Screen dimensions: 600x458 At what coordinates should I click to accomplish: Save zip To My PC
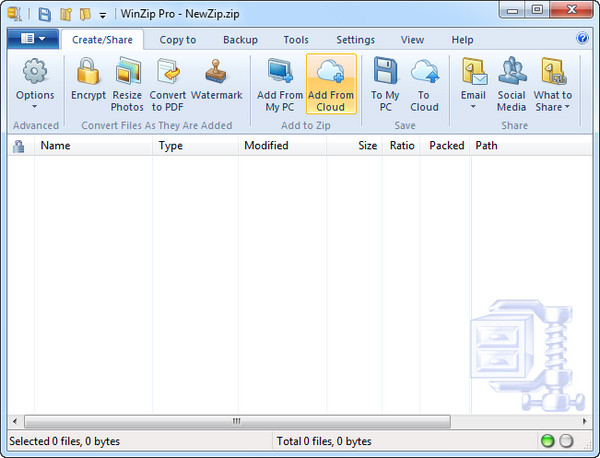pos(385,73)
